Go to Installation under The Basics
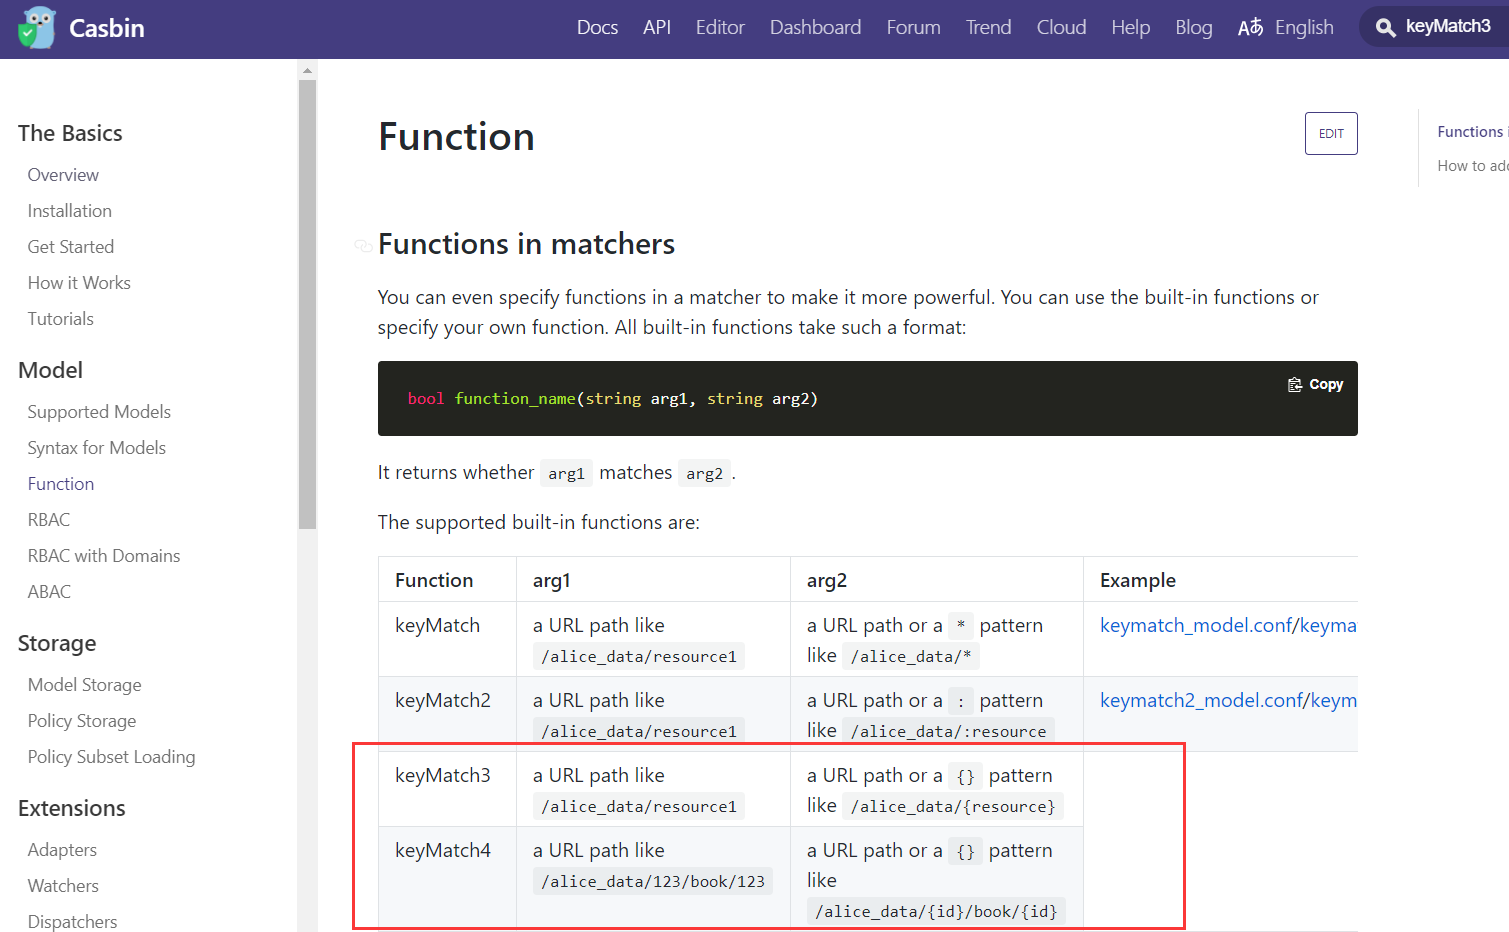The width and height of the screenshot is (1509, 932). pos(70,210)
